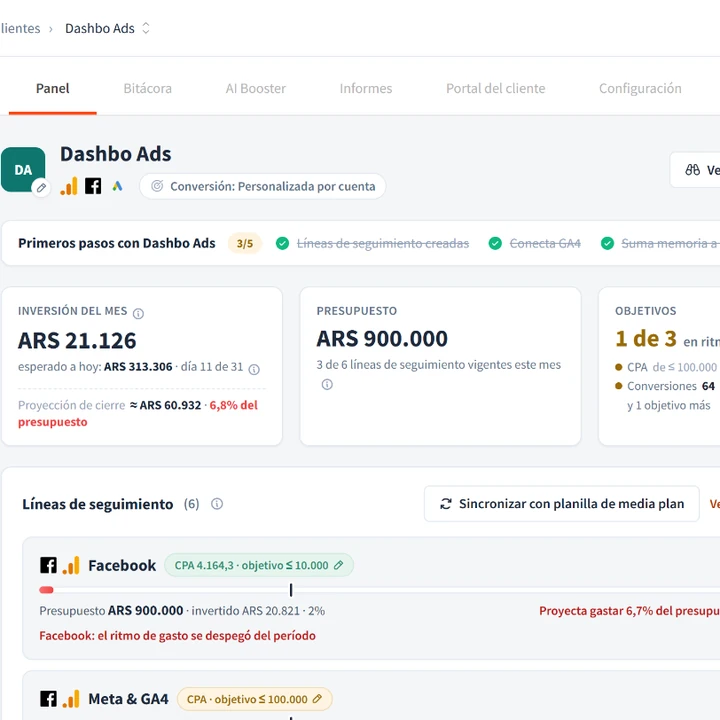The width and height of the screenshot is (720, 720).
Task: Click the Facebook icon in Meta & GA4 line
Action: click(x=48, y=699)
